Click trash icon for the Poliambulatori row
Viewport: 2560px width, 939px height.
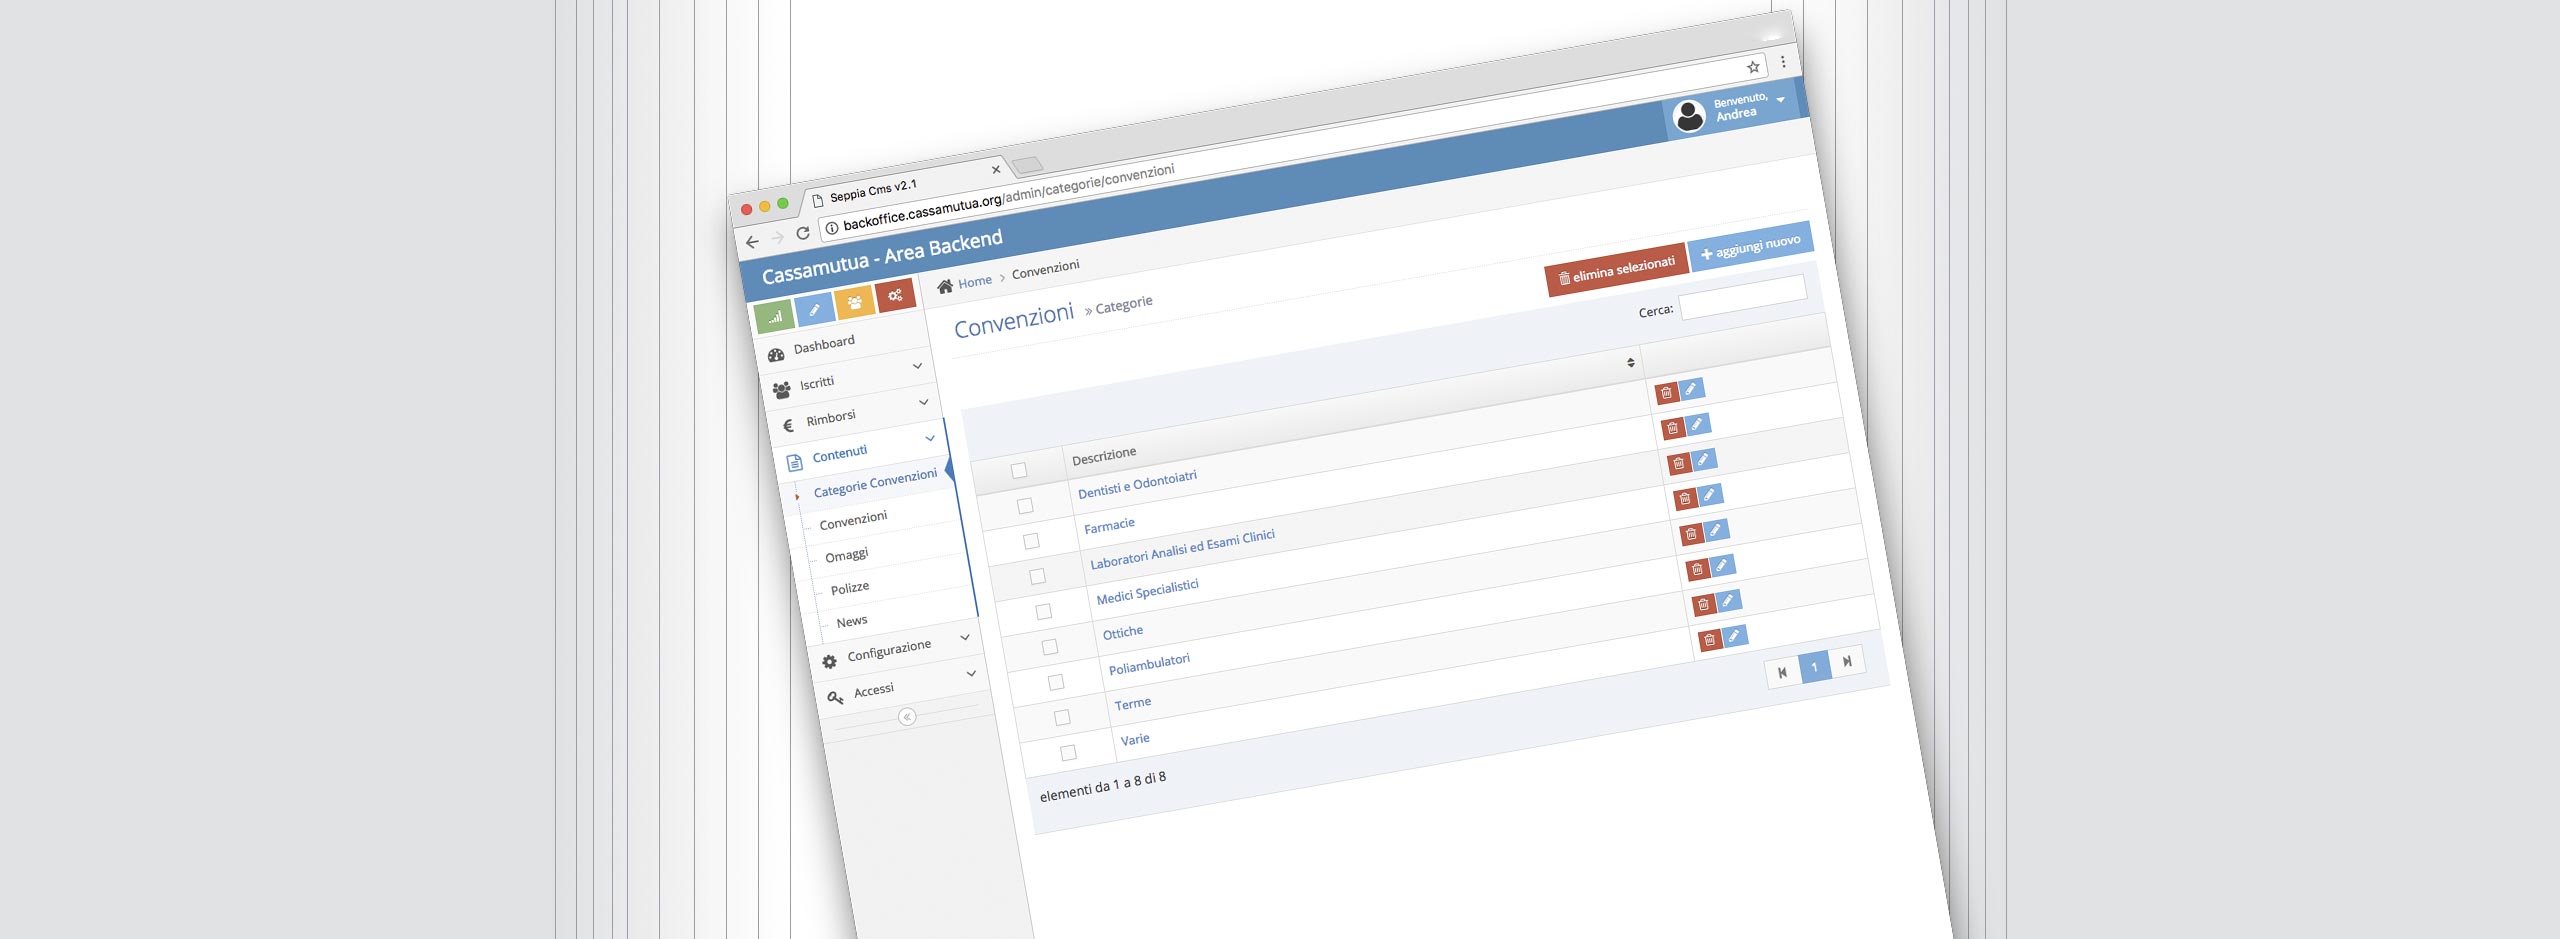tap(1697, 570)
